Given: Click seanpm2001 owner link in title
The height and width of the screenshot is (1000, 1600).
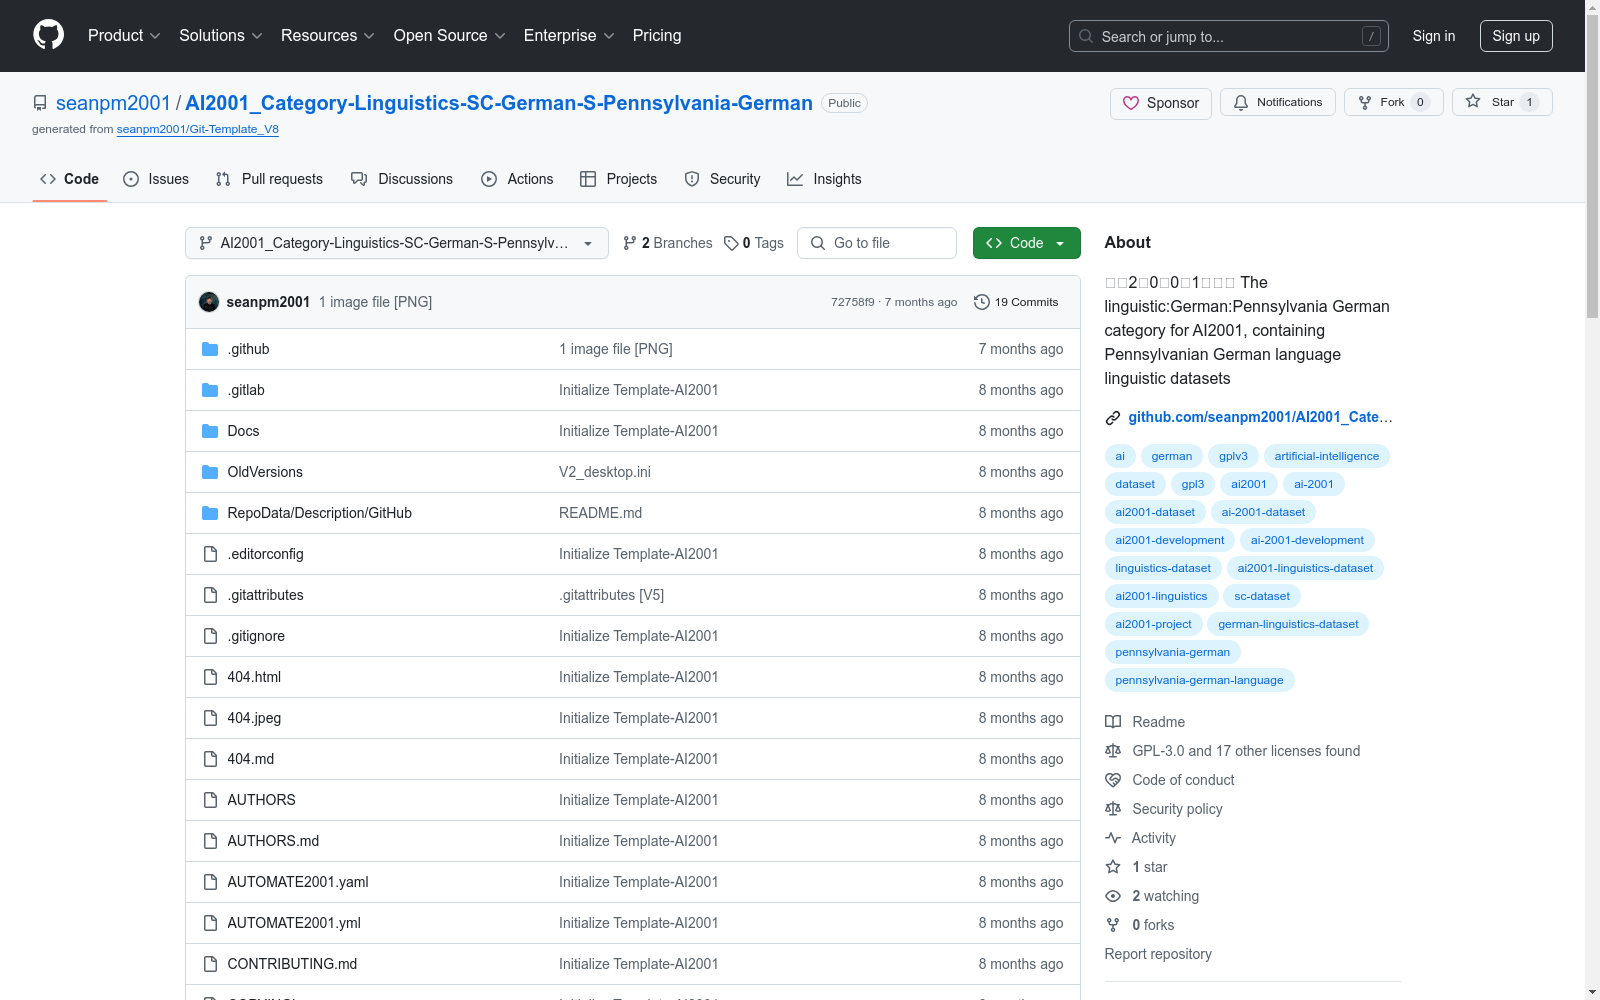Looking at the screenshot, I should (x=113, y=103).
